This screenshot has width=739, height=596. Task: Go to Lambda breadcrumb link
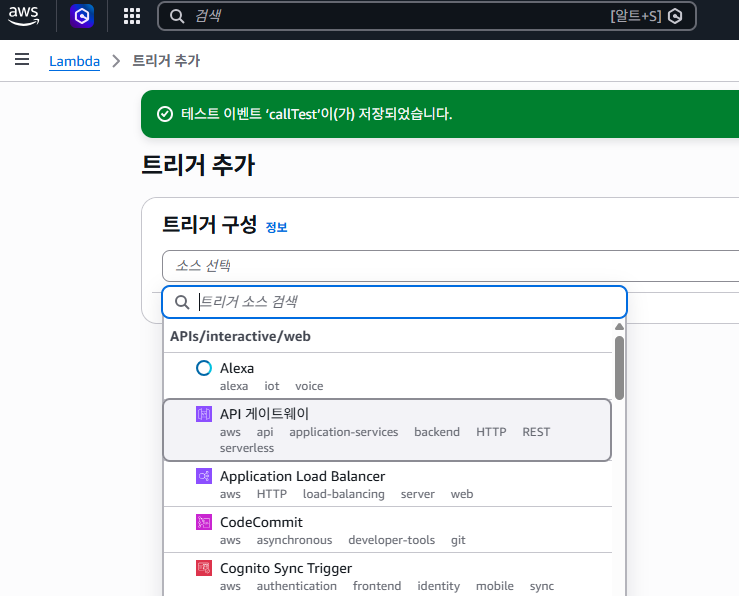click(x=74, y=61)
